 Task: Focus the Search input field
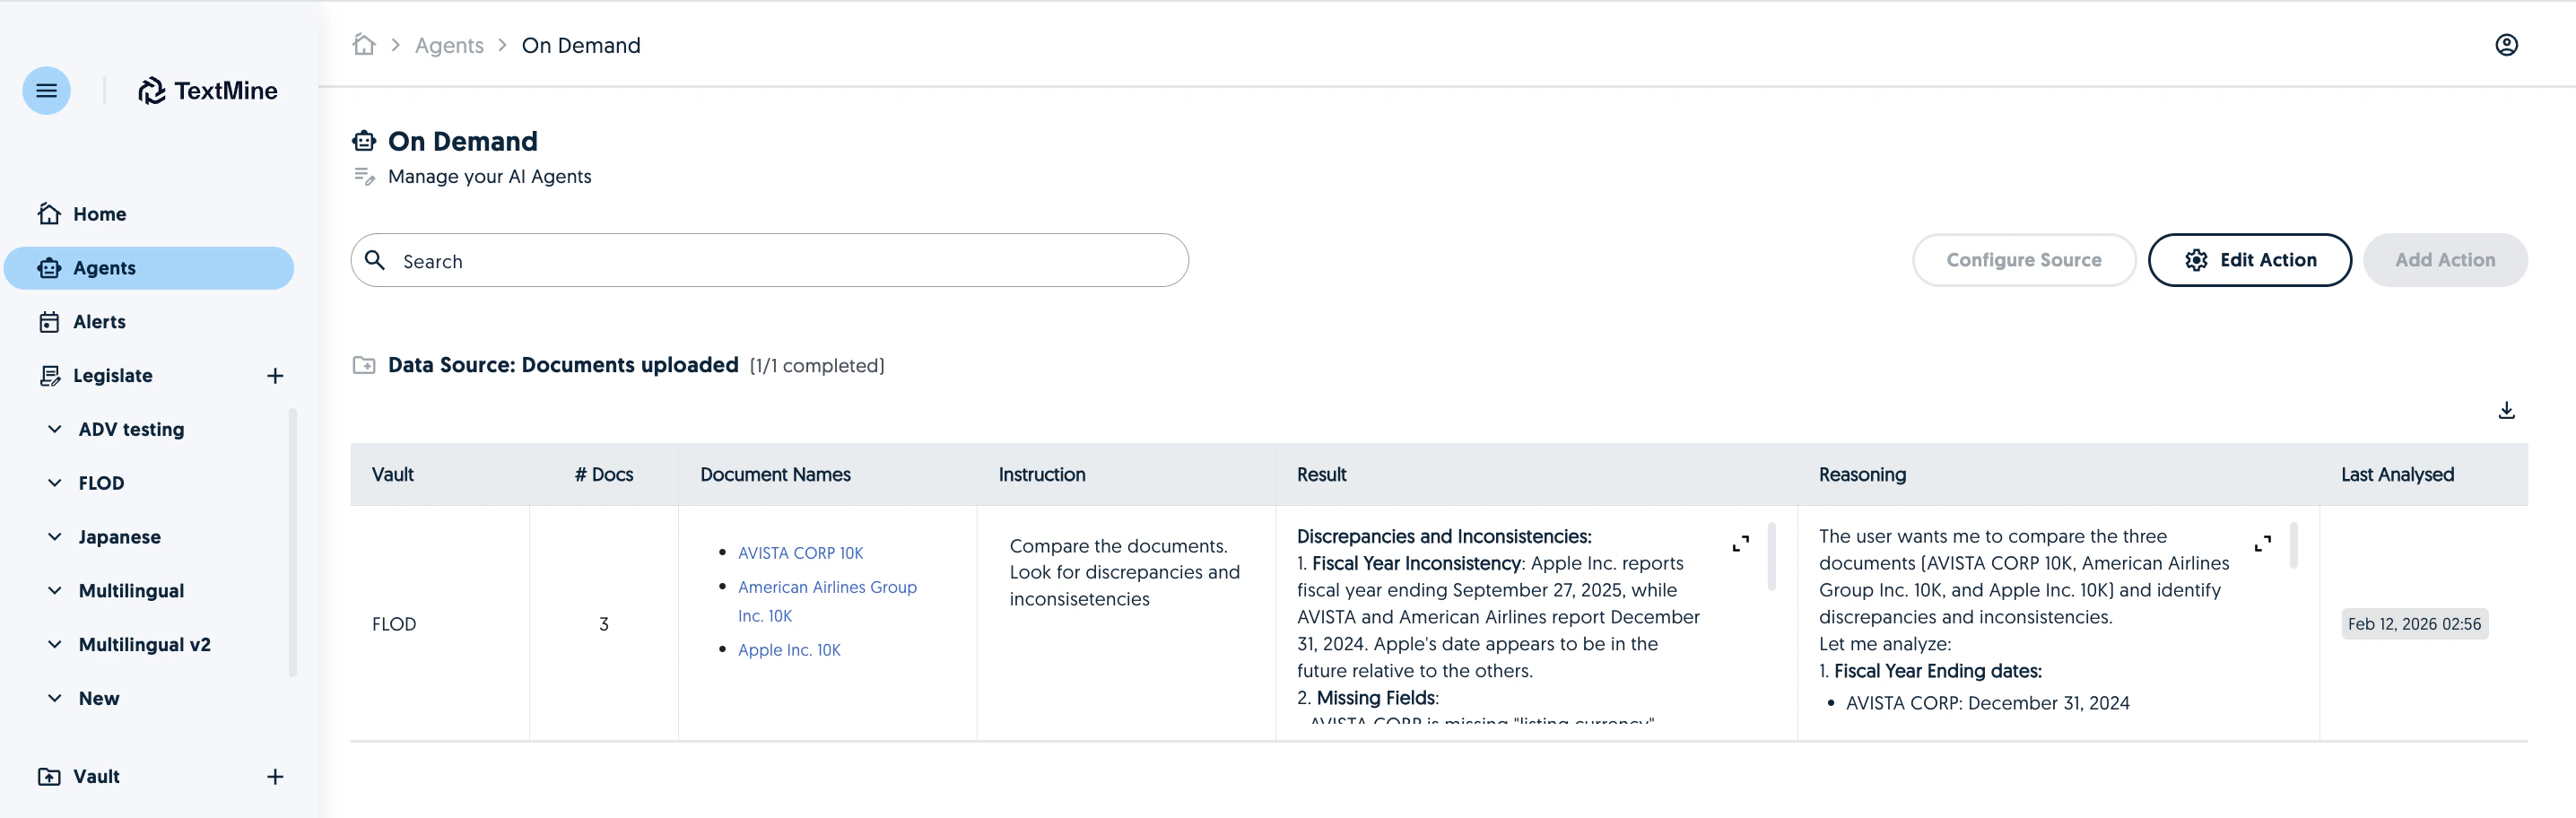[769, 260]
